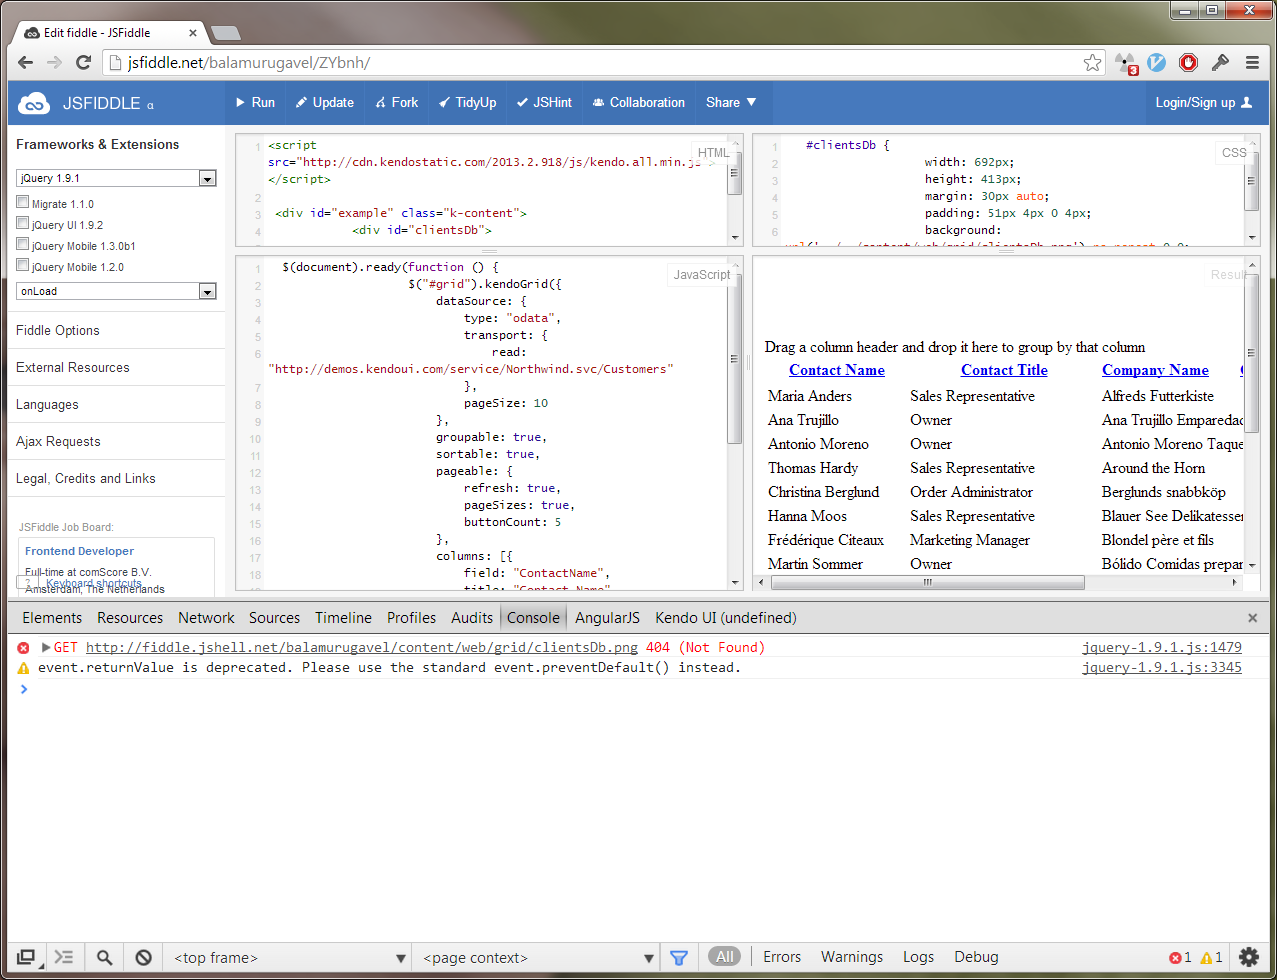The image size is (1277, 980).
Task: Open the Audits tab
Action: coord(472,618)
